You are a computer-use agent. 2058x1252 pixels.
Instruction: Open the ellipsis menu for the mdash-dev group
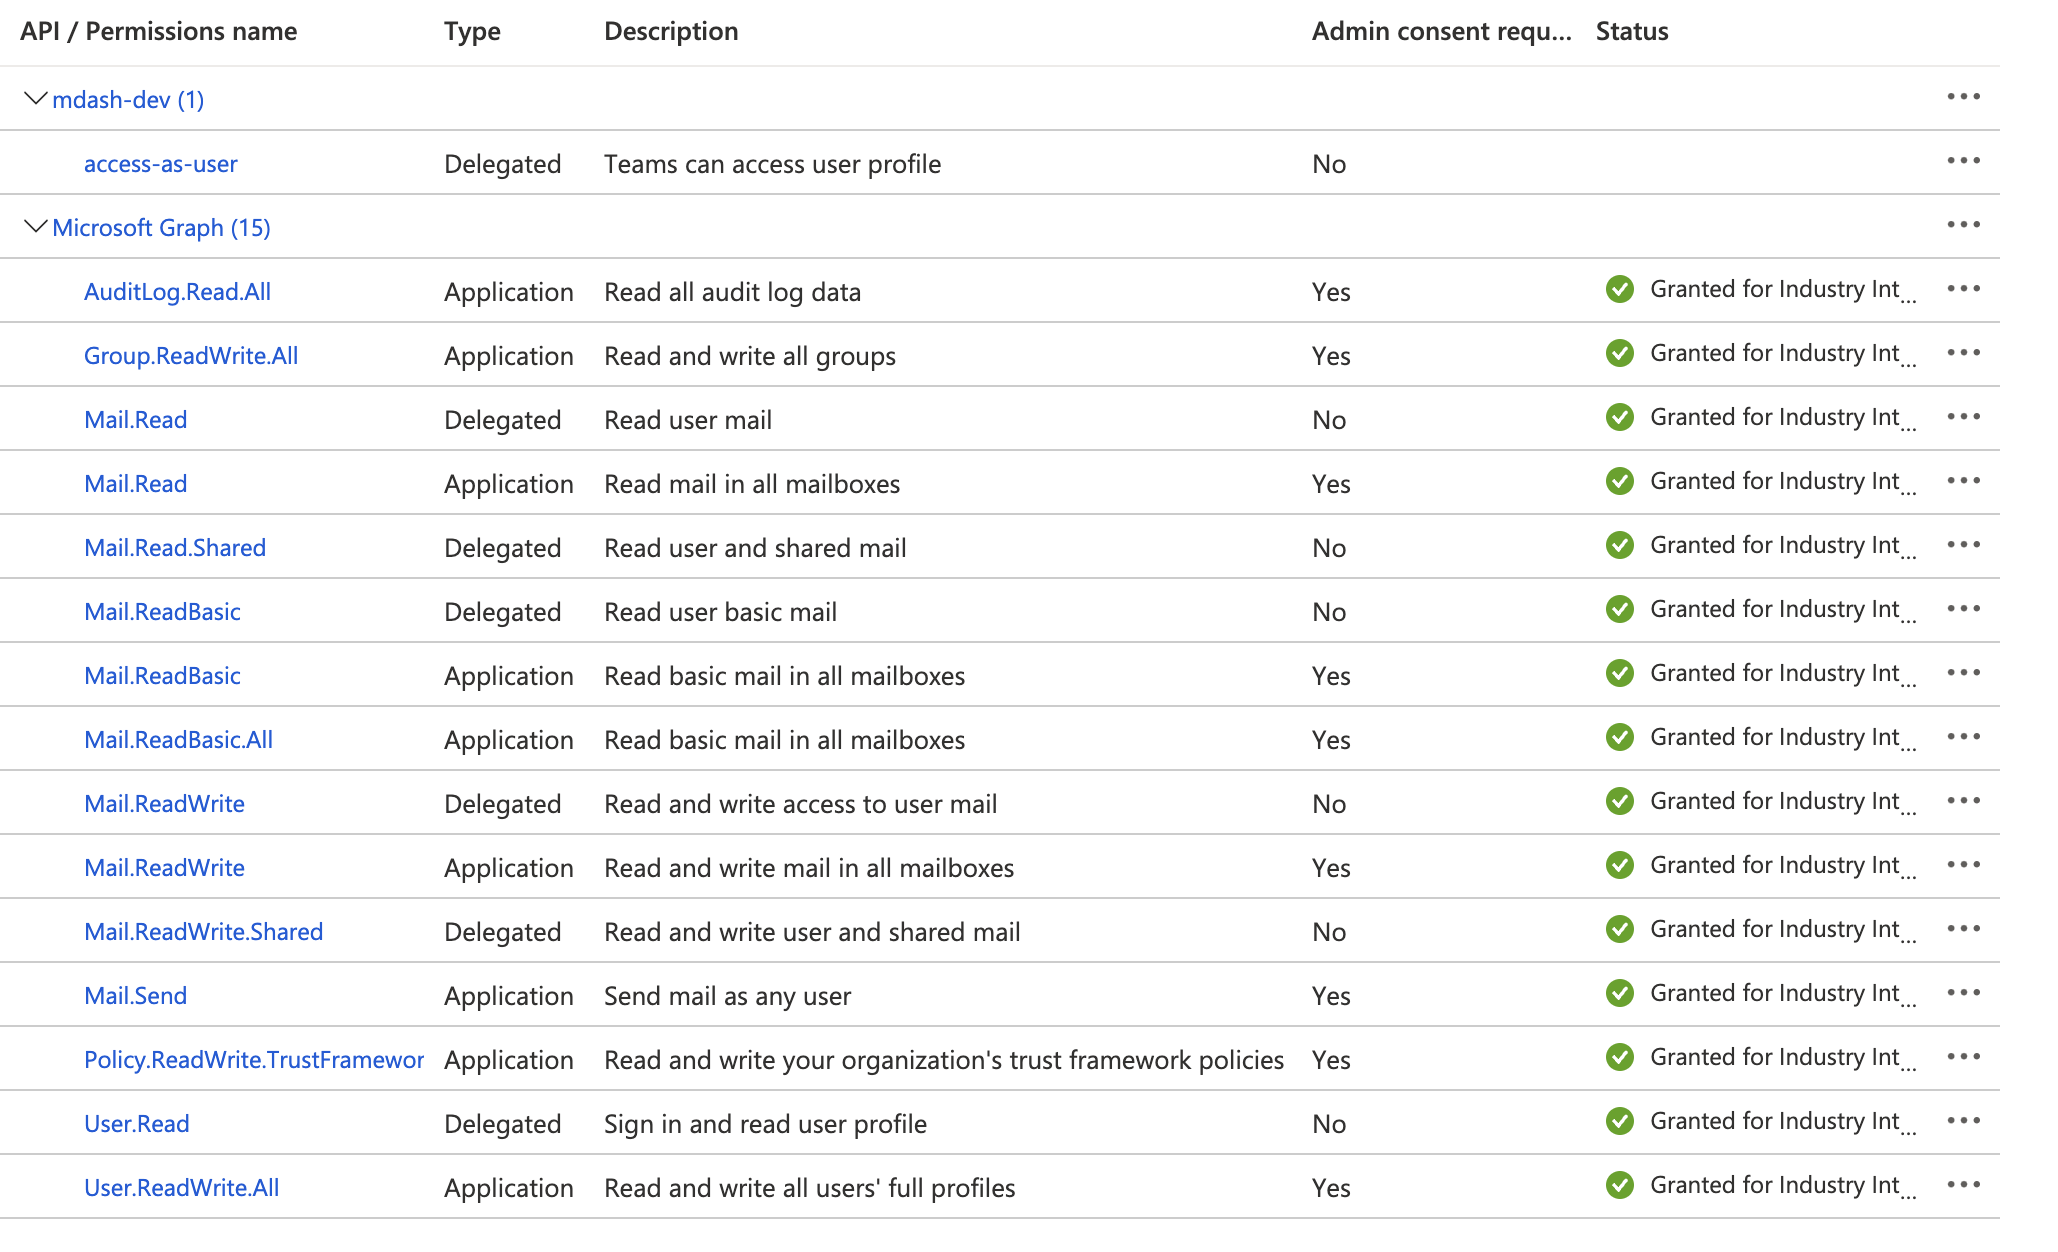click(x=1964, y=97)
